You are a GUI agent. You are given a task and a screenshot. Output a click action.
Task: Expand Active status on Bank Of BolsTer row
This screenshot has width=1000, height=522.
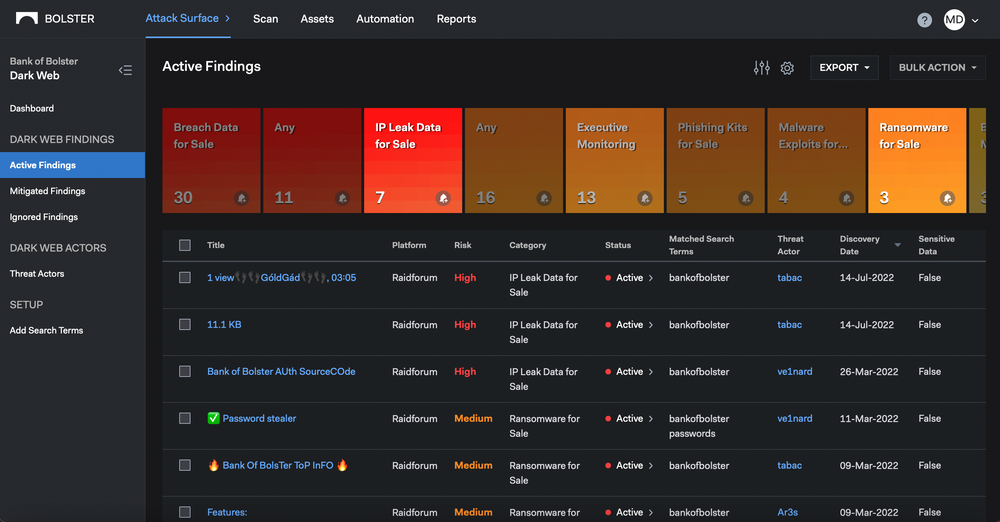pos(651,466)
